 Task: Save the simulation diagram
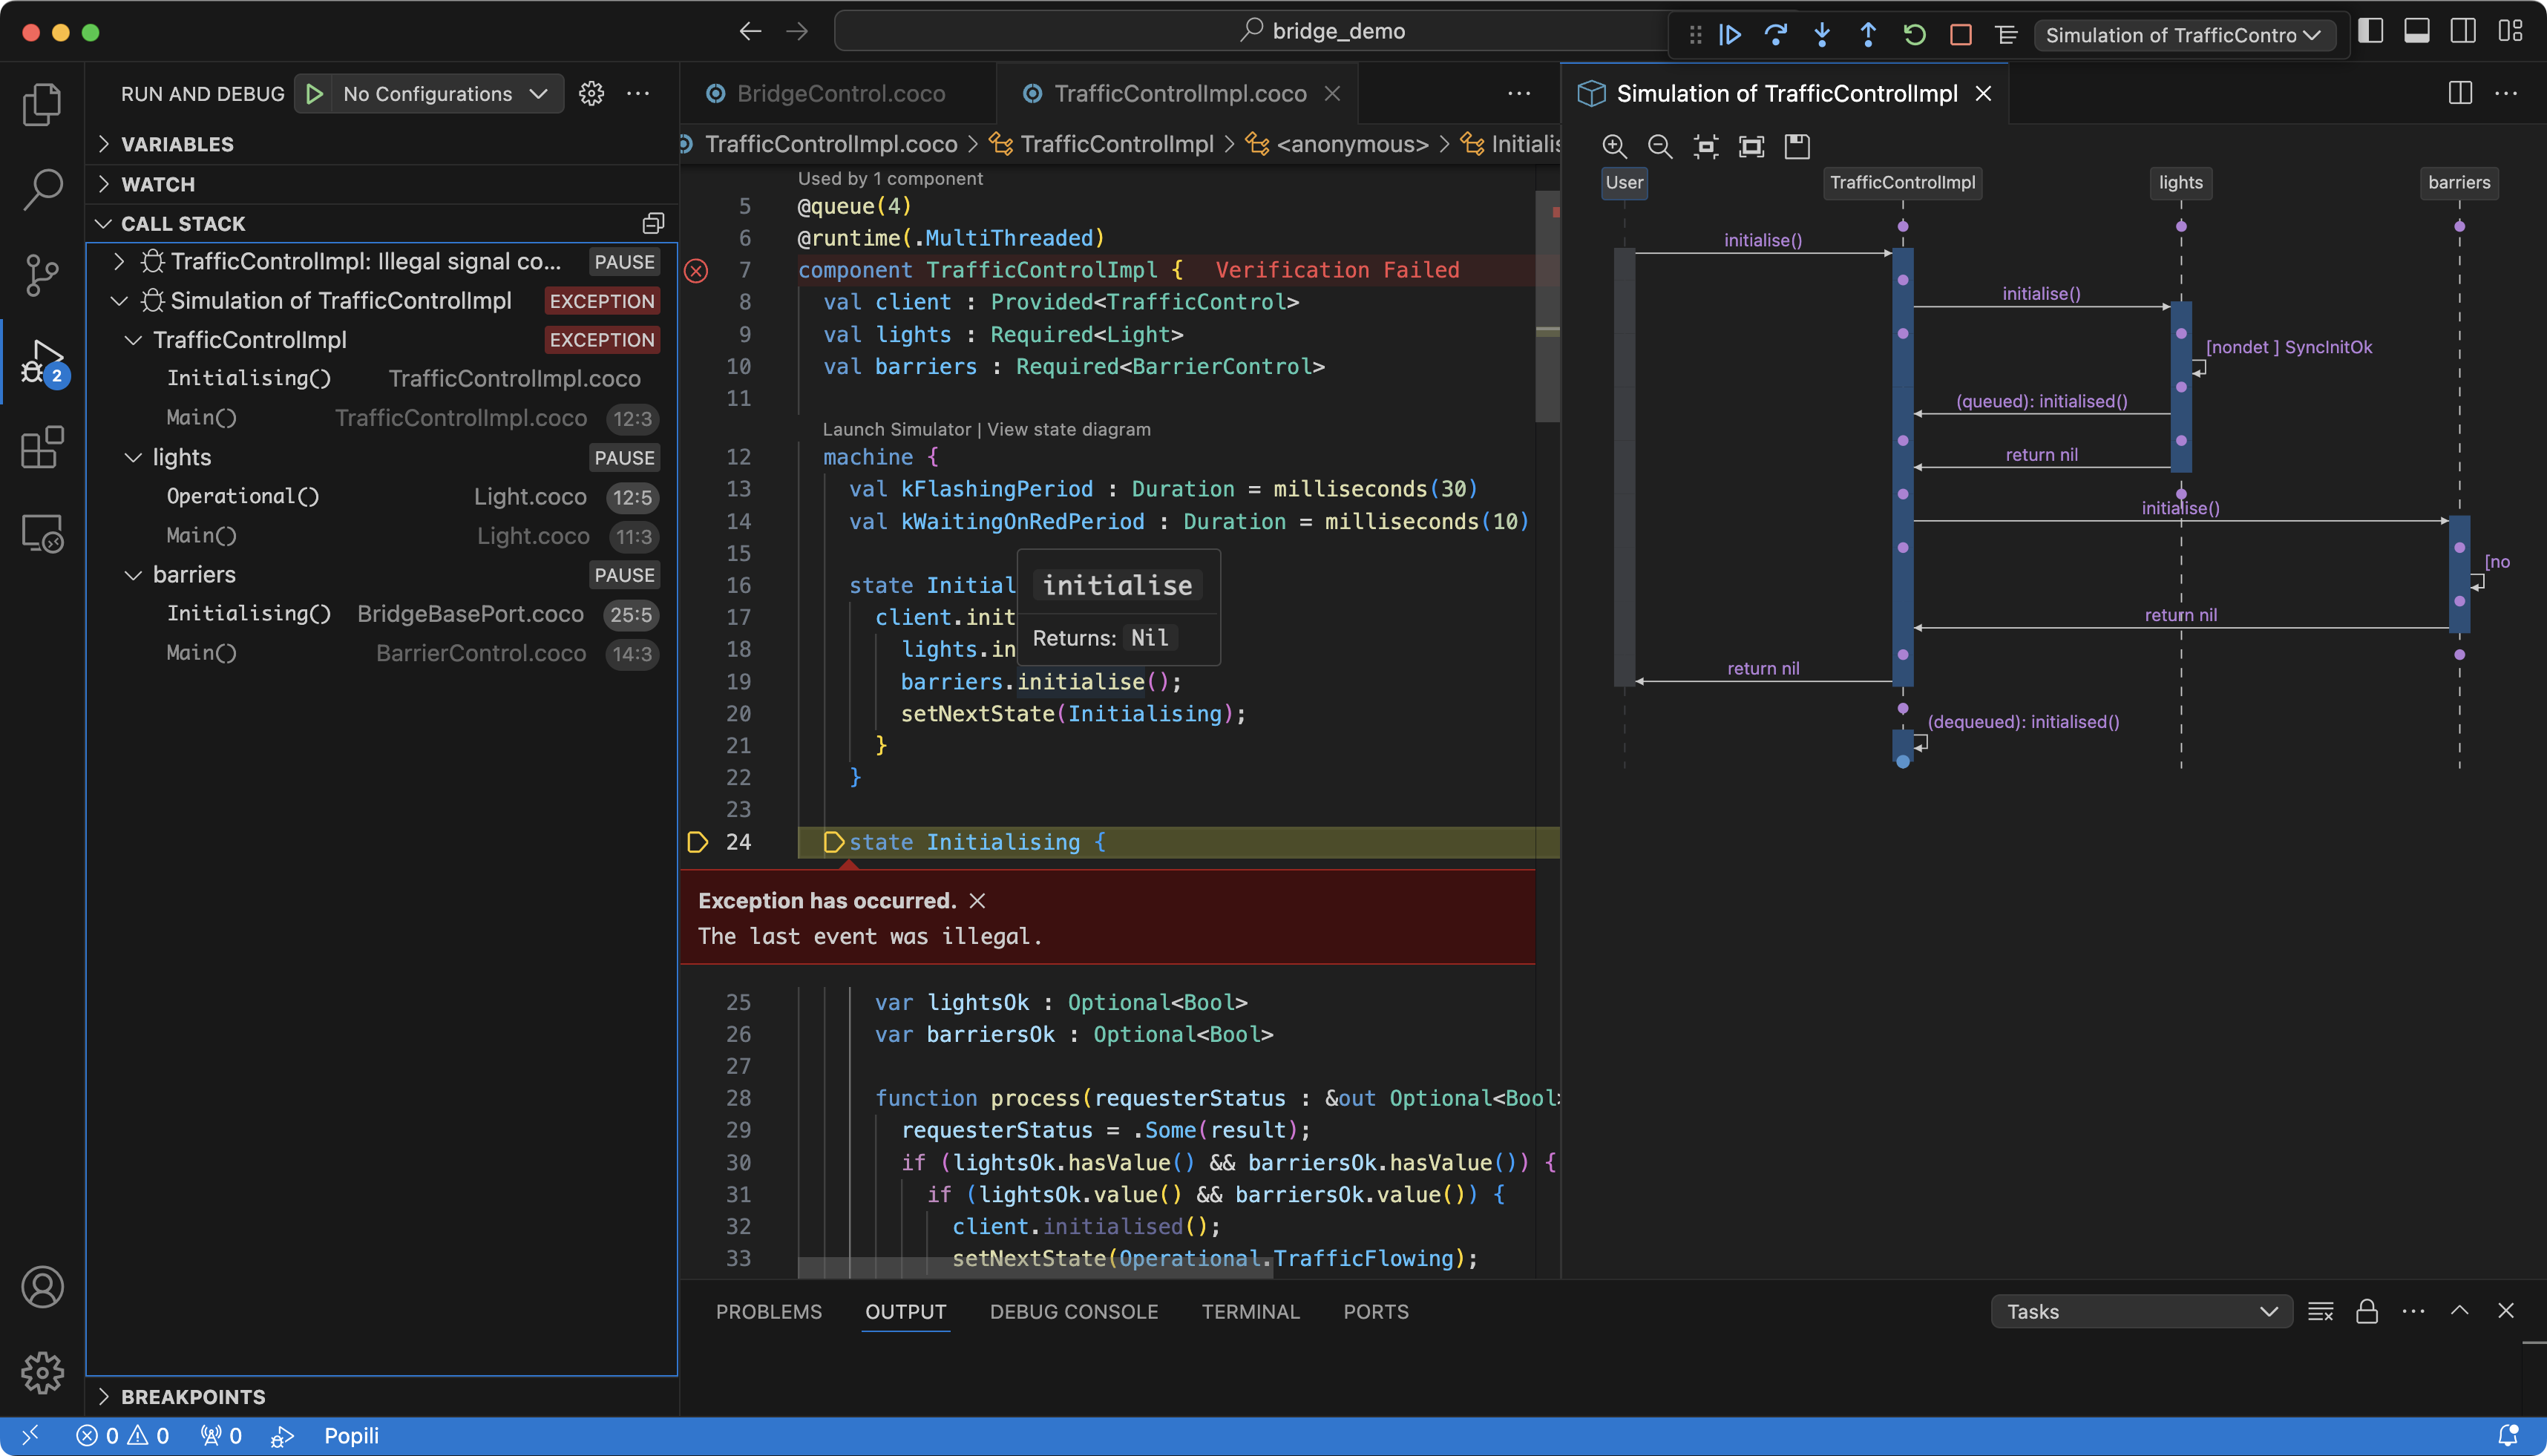[1797, 147]
